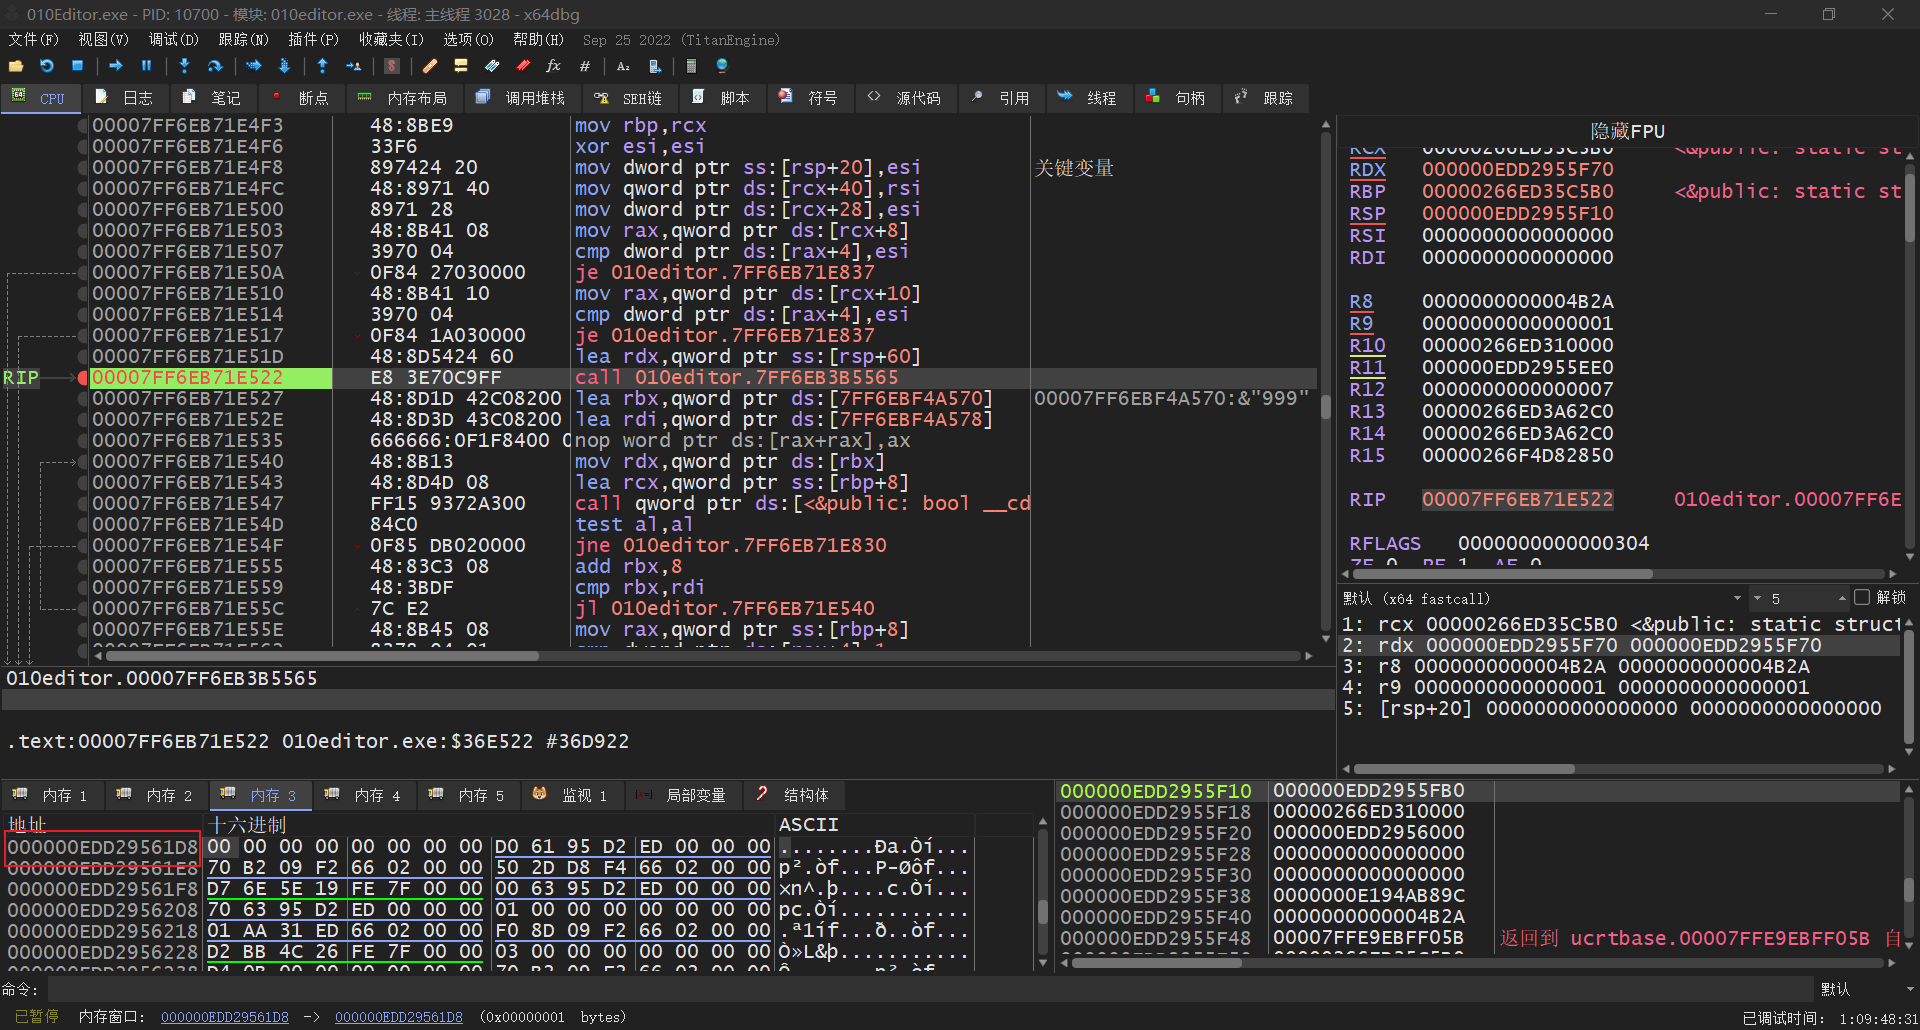Open the 插件(P) menu
This screenshot has height=1030, width=1920.
pos(313,40)
